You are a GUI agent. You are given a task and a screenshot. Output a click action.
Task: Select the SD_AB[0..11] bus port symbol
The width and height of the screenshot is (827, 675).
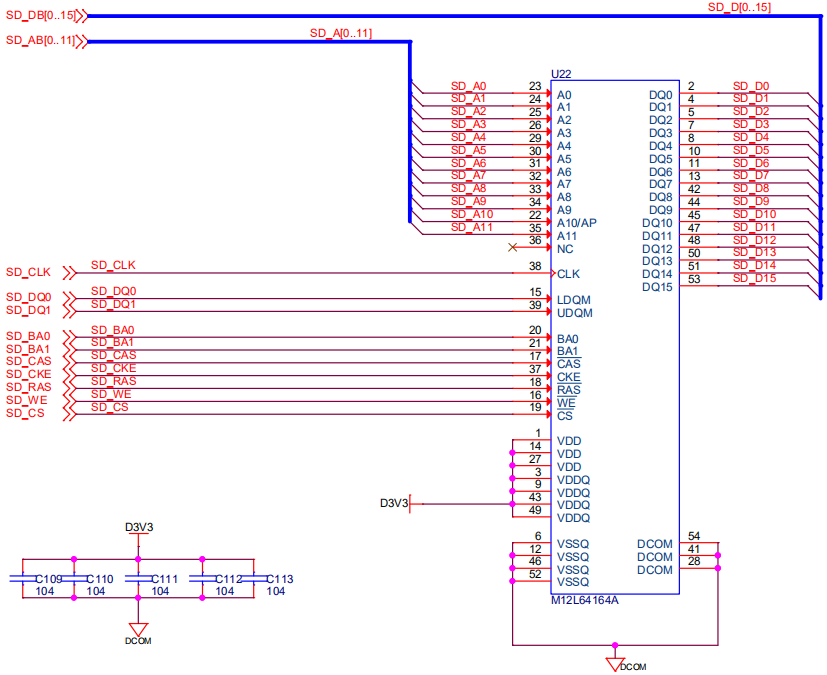click(x=80, y=41)
